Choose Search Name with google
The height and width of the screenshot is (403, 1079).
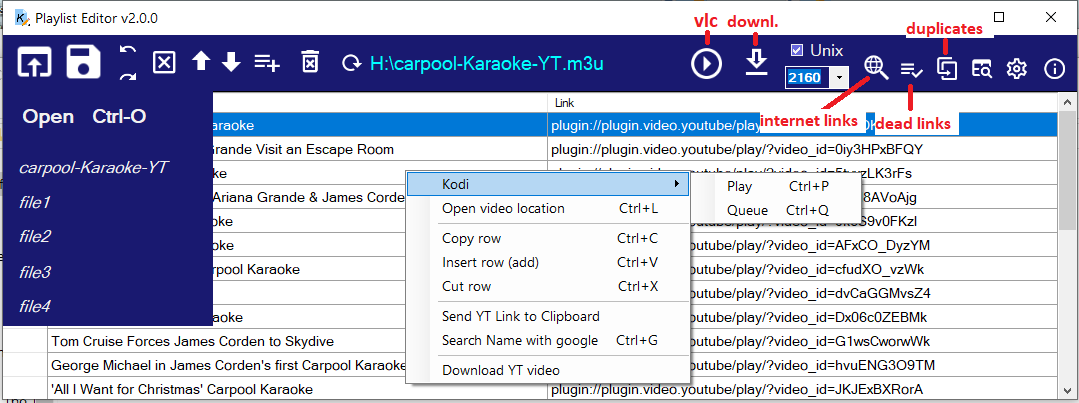click(548, 340)
